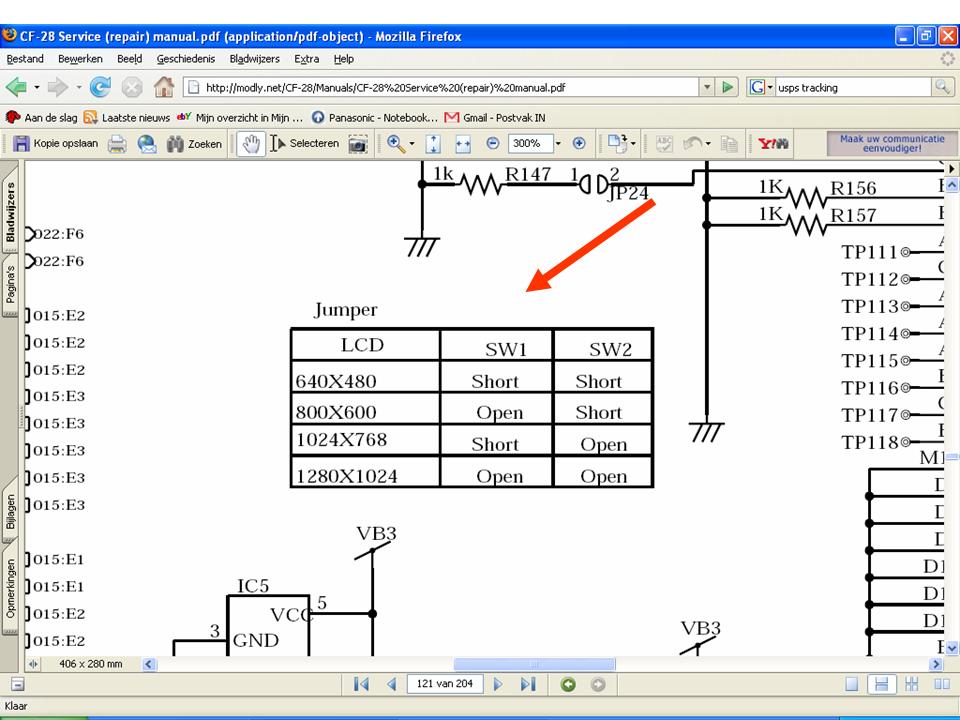Open the rotate pages dropdown arrow
The height and width of the screenshot is (720, 960).
(x=633, y=144)
